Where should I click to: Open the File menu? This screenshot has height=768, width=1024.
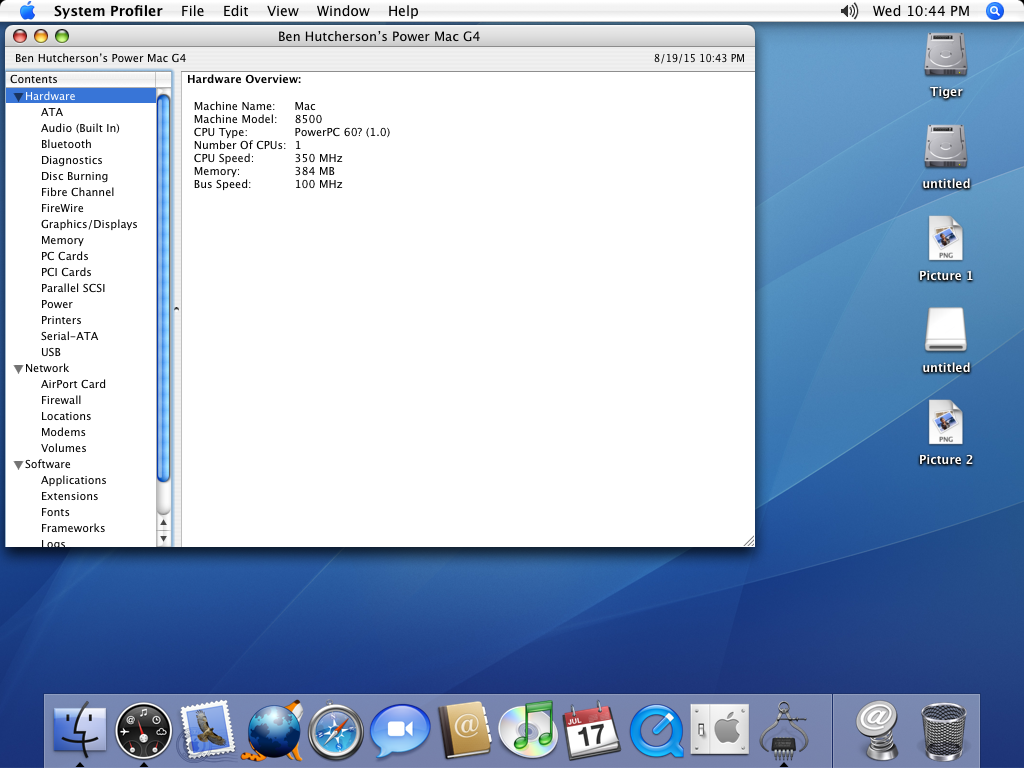click(x=192, y=11)
